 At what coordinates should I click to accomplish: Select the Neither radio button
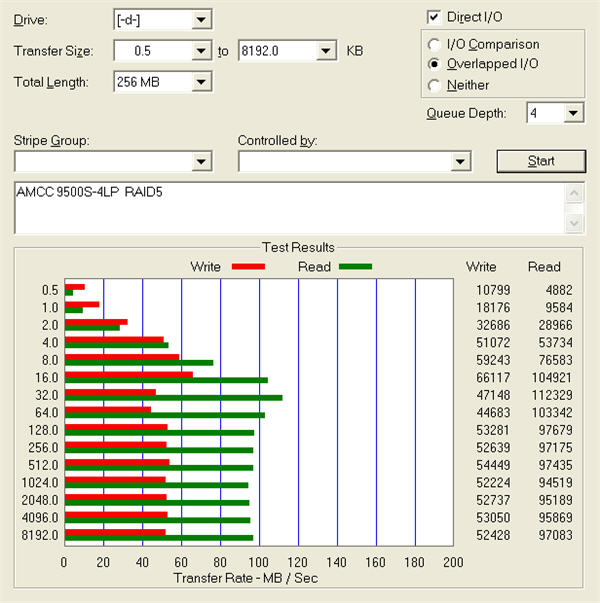click(x=434, y=85)
